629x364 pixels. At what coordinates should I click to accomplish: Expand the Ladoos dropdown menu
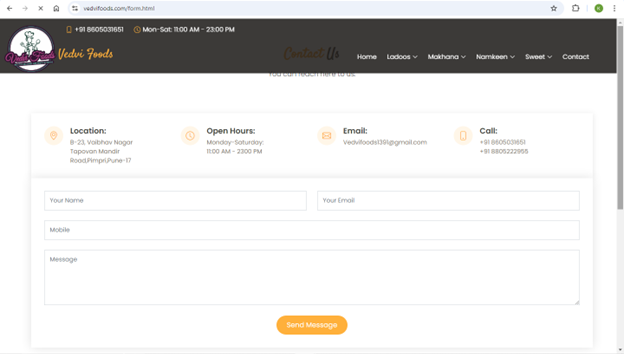click(x=402, y=57)
